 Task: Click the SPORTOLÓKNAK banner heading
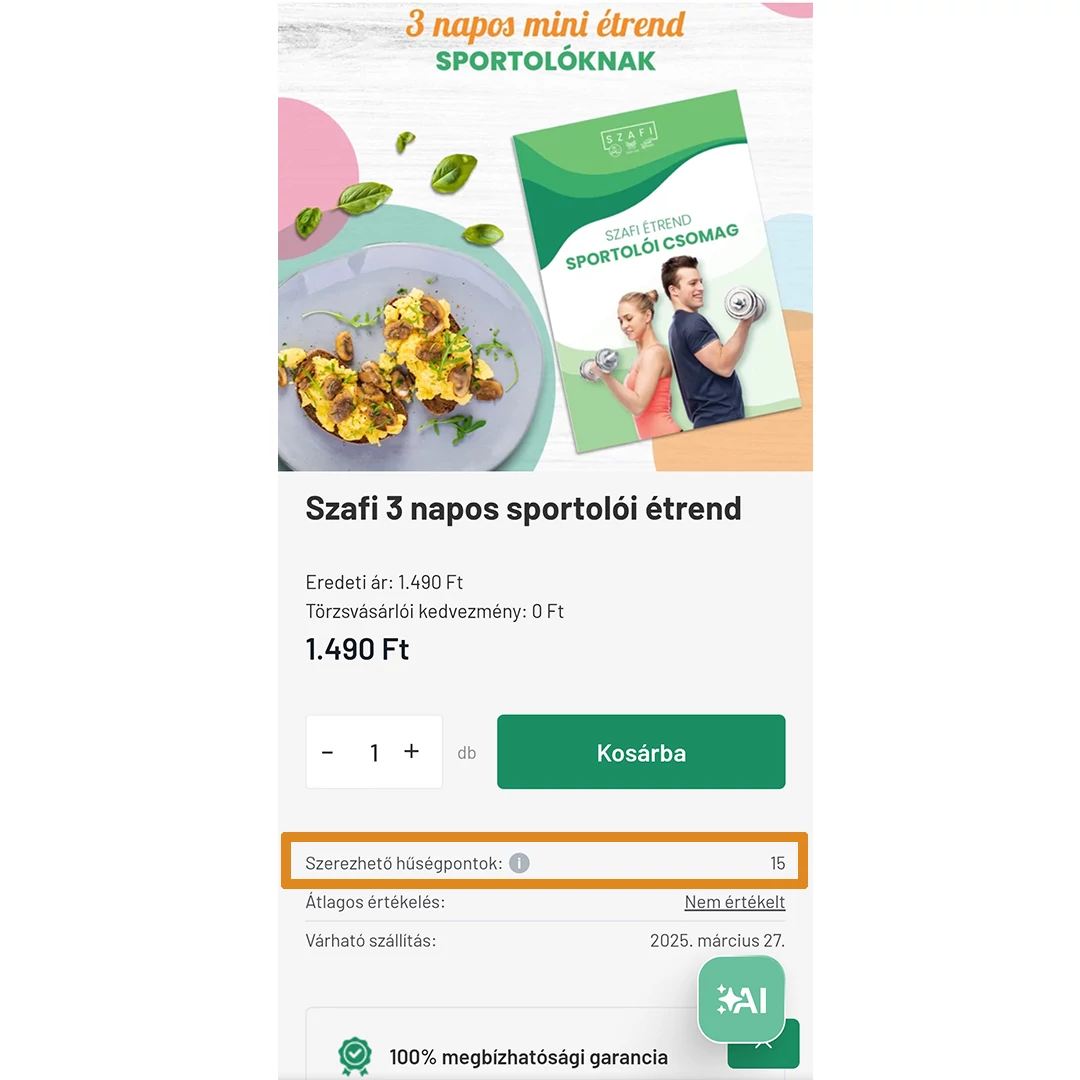click(x=546, y=61)
